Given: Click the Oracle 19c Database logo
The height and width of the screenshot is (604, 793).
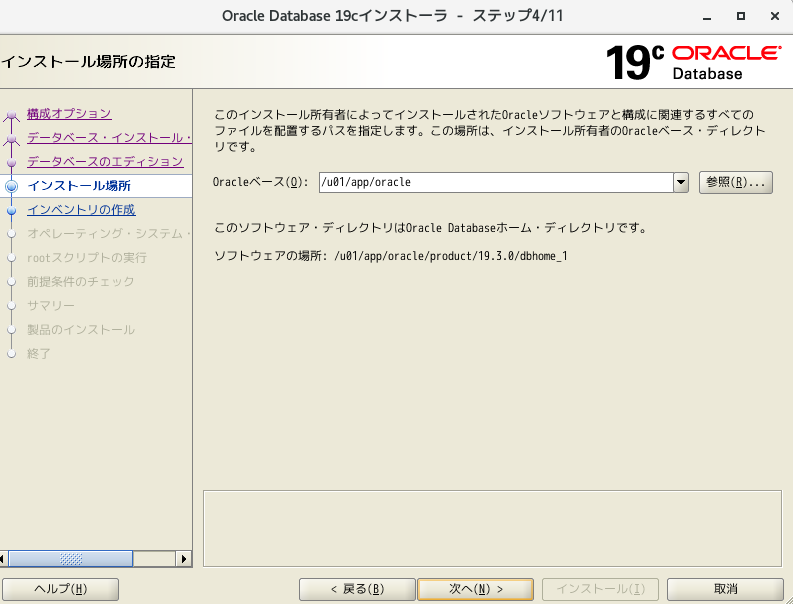Looking at the screenshot, I should (694, 63).
